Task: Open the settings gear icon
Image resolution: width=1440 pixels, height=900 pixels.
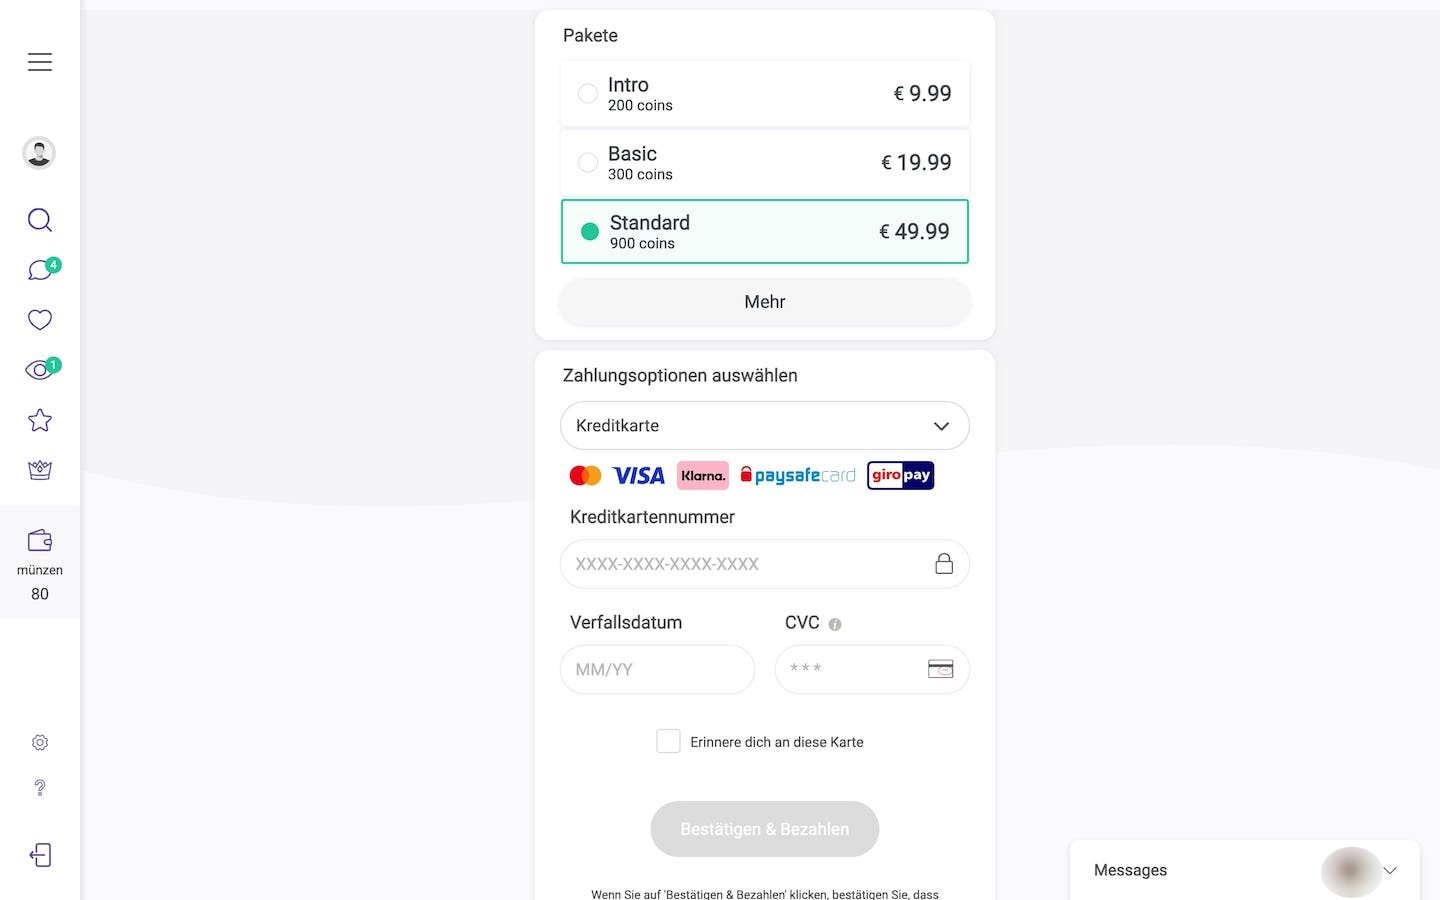Action: 40,742
